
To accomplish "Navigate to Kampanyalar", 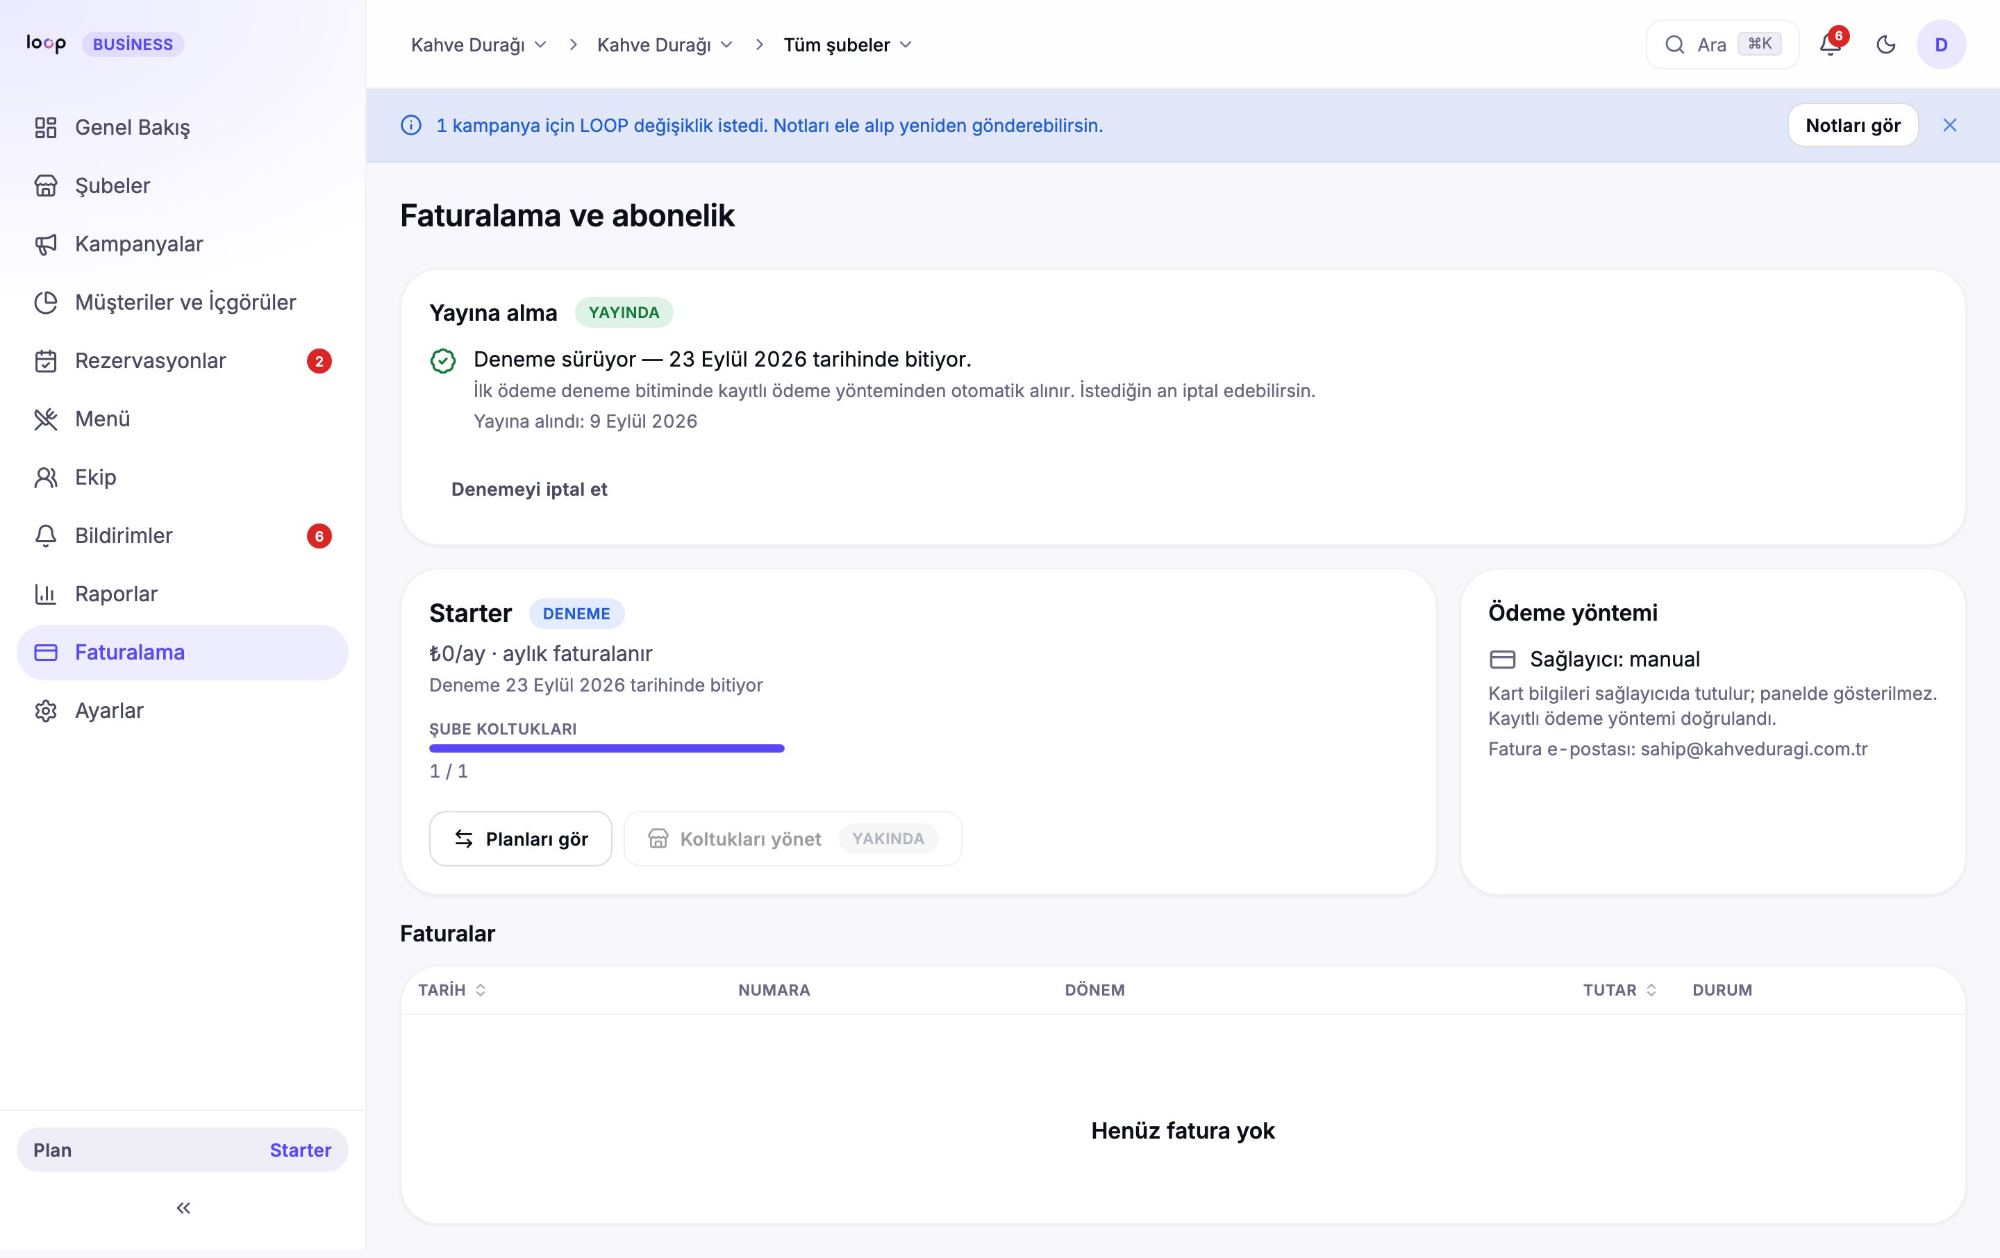I will click(x=183, y=244).
